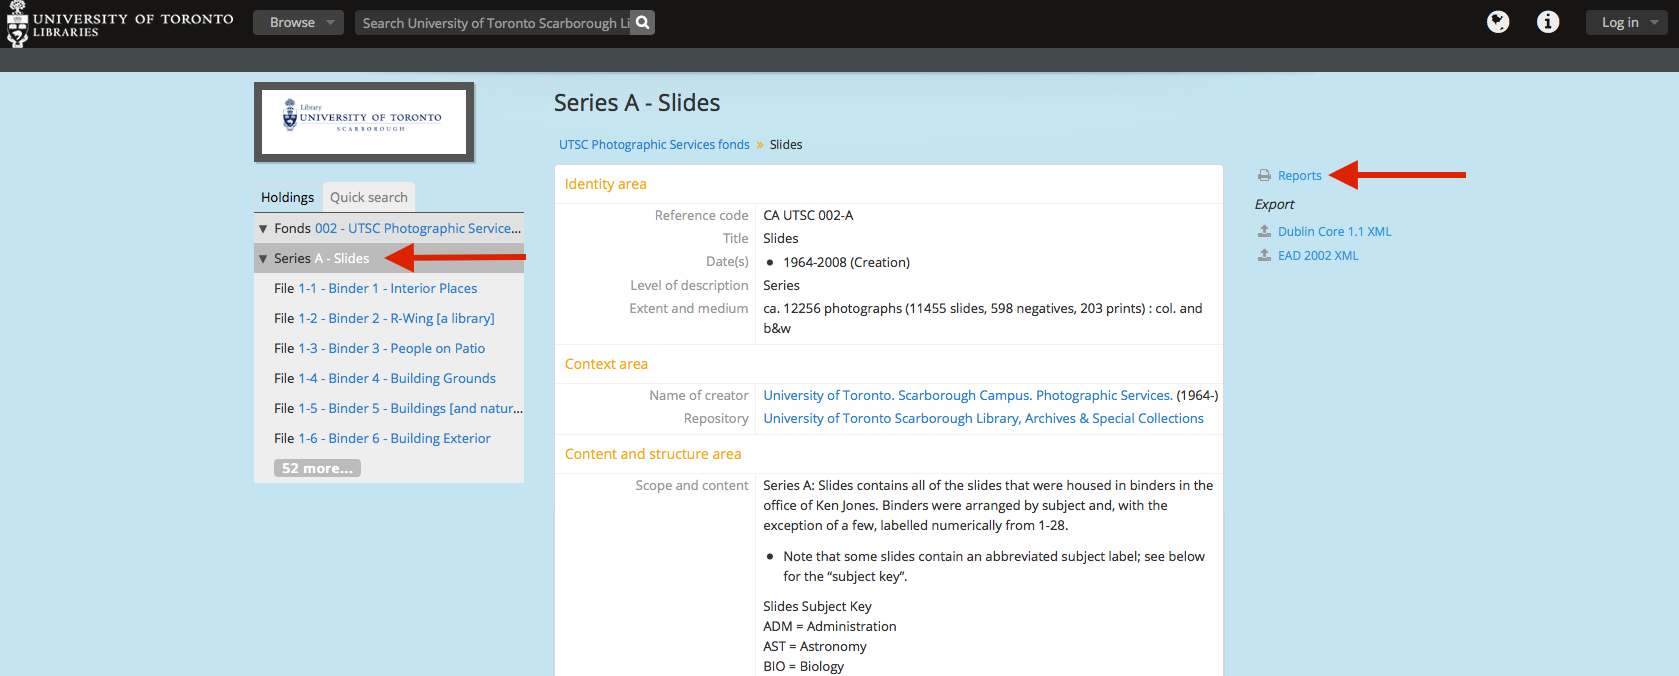Click the EAD 2002 XML export icon
Screen dimensions: 1679x676
(1264, 255)
